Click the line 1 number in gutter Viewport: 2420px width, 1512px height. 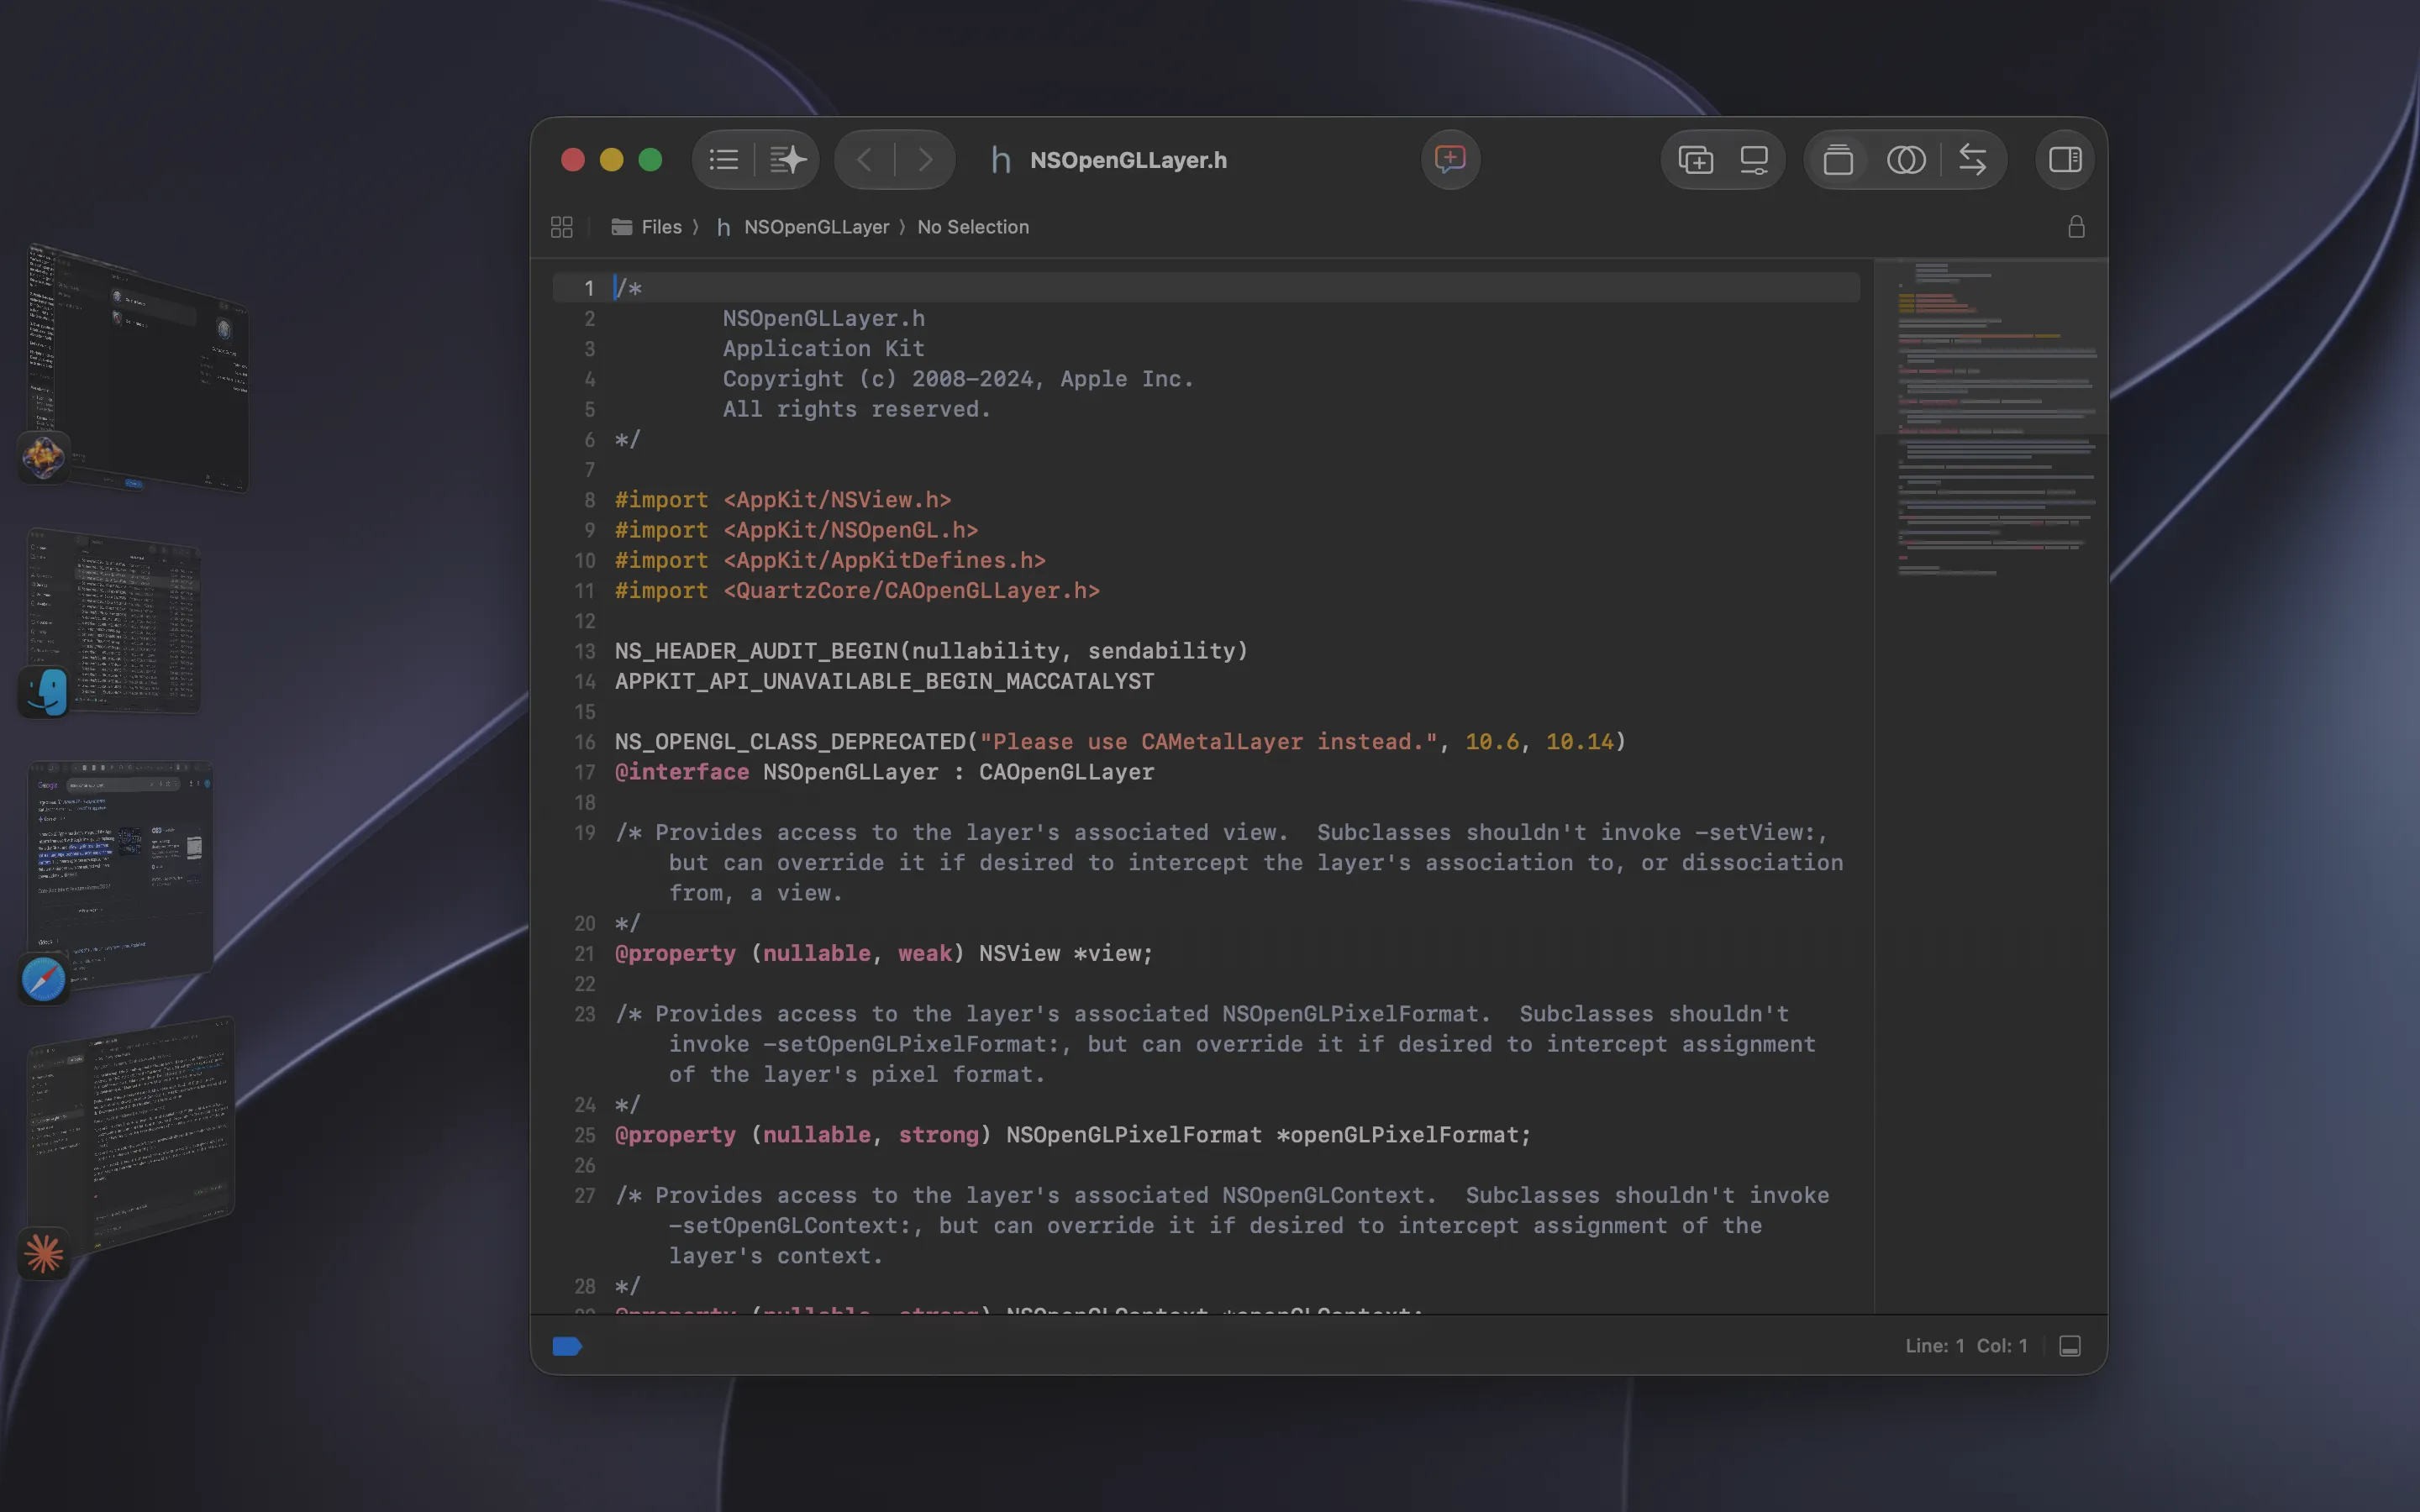pos(589,288)
